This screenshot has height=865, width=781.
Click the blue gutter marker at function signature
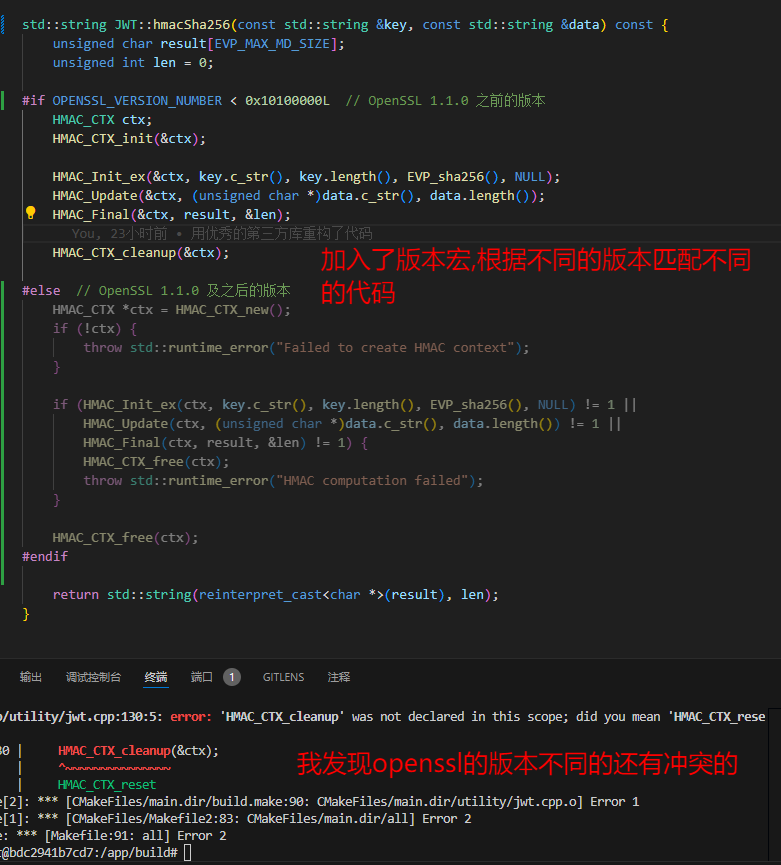tap(4, 24)
